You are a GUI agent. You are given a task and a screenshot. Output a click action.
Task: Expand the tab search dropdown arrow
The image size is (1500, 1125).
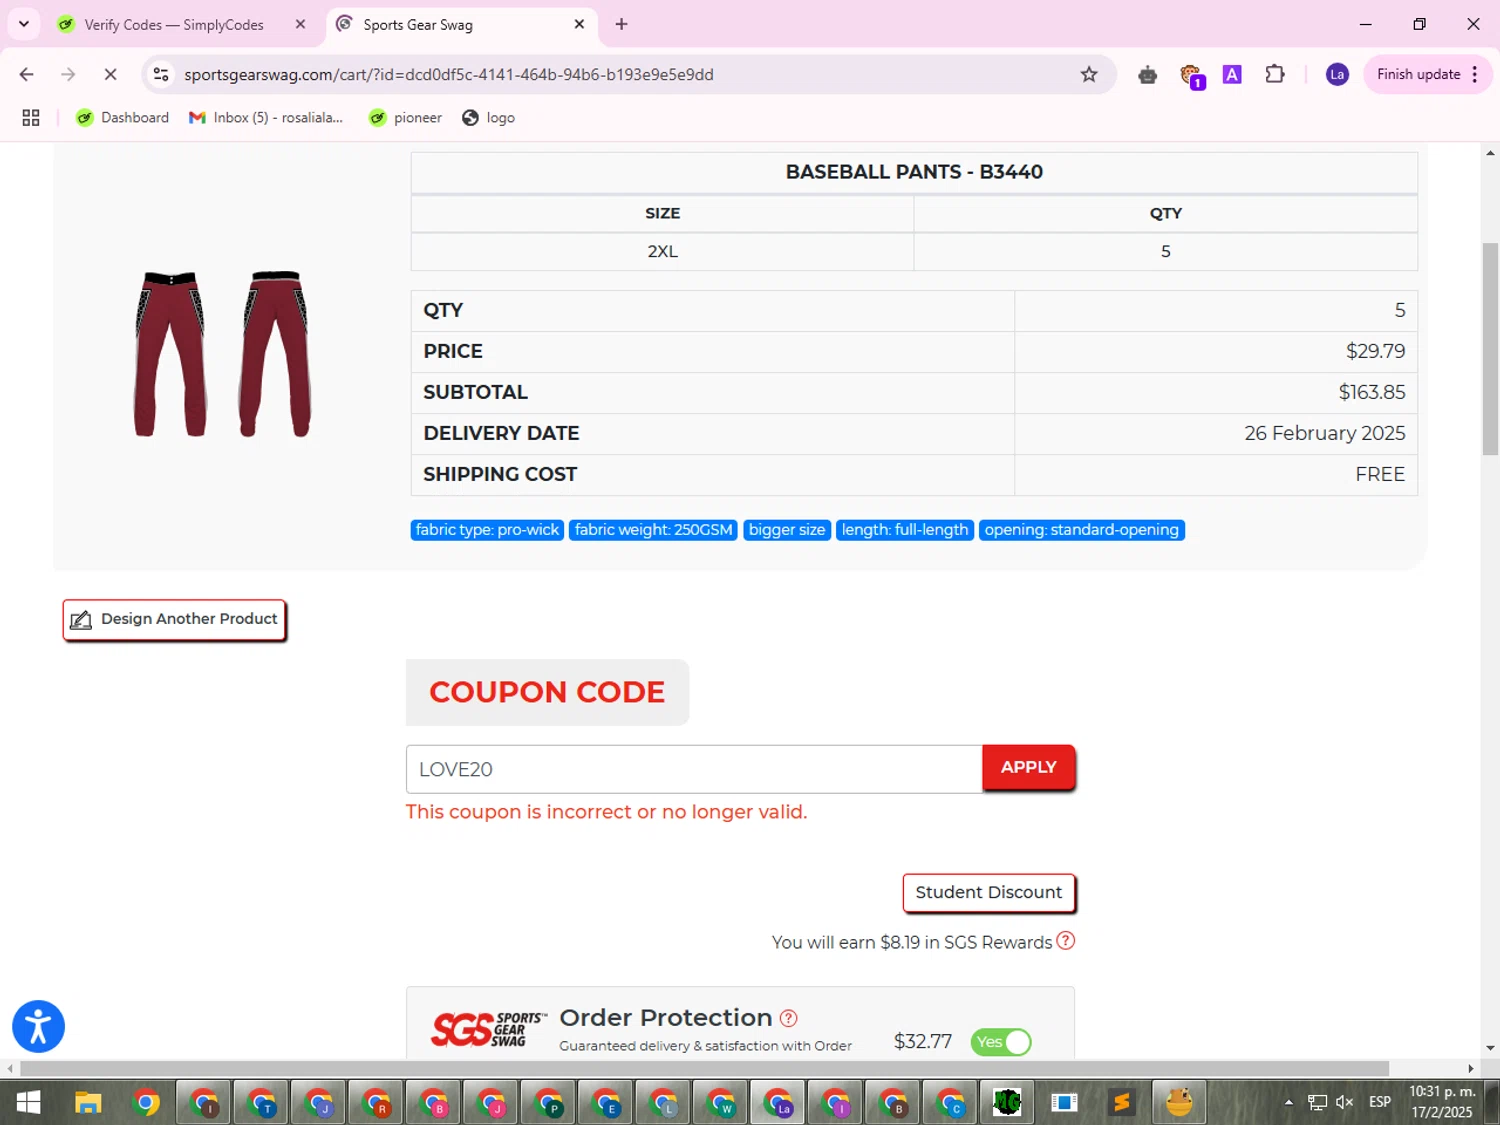24,24
